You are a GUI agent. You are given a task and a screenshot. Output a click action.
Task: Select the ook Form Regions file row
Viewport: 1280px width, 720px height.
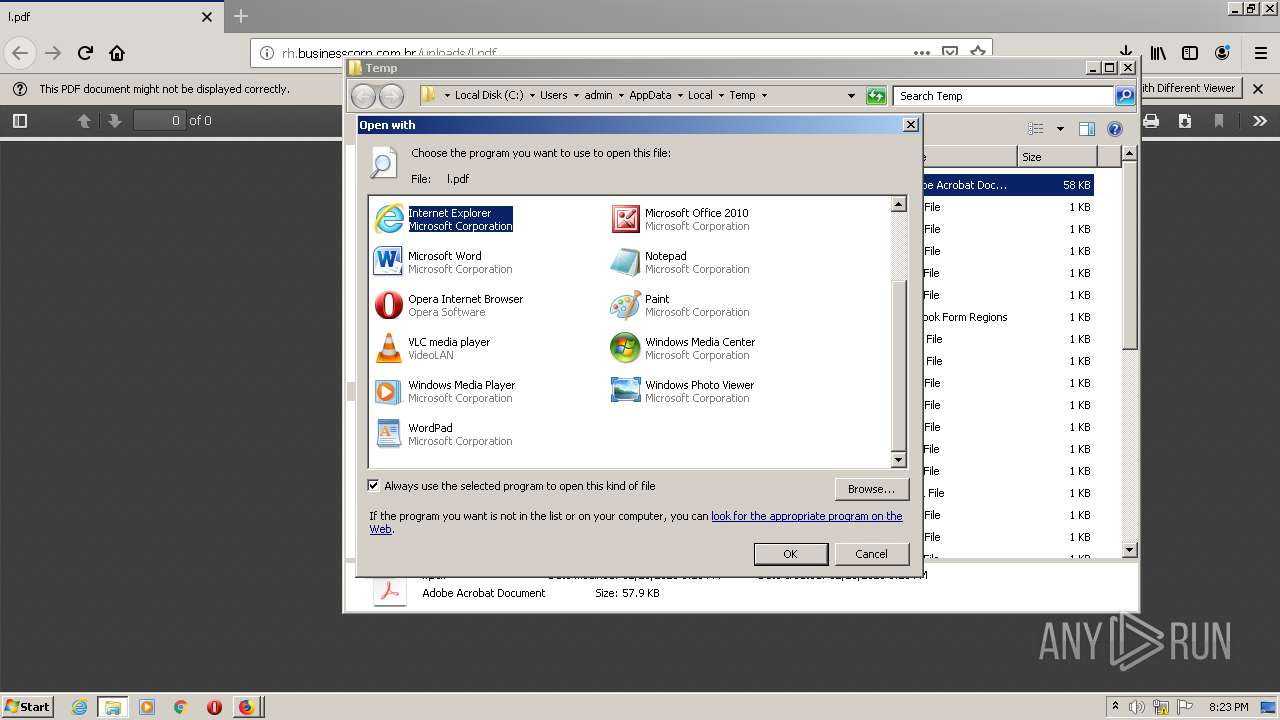point(1007,317)
